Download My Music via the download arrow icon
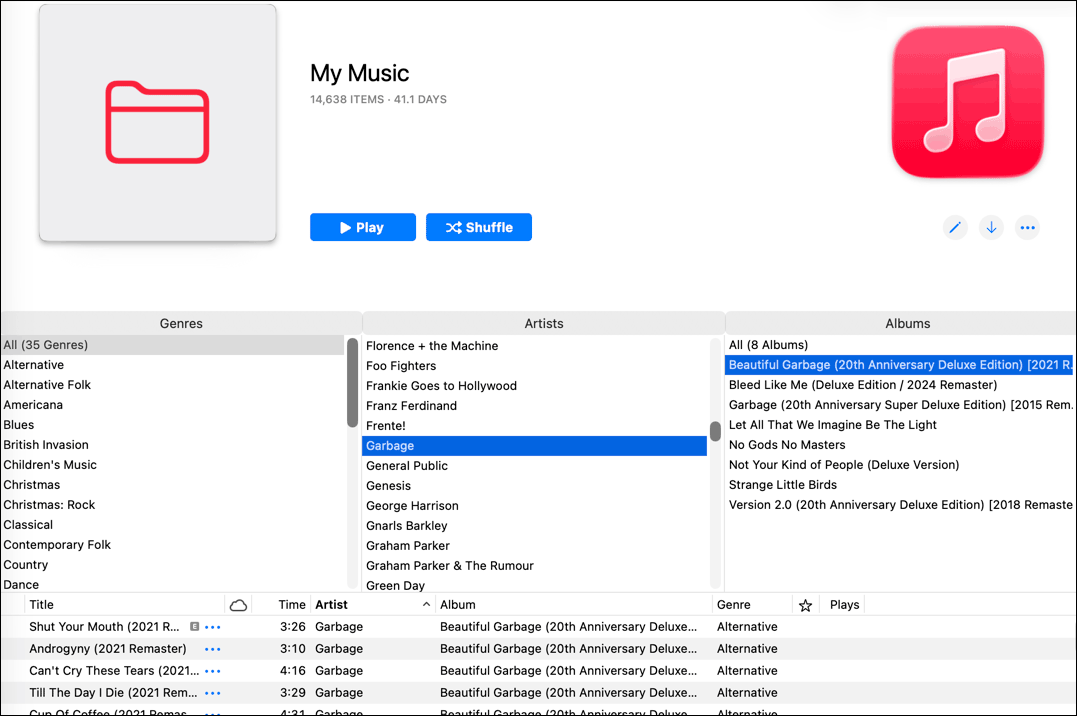This screenshot has height=716, width=1077. 991,227
